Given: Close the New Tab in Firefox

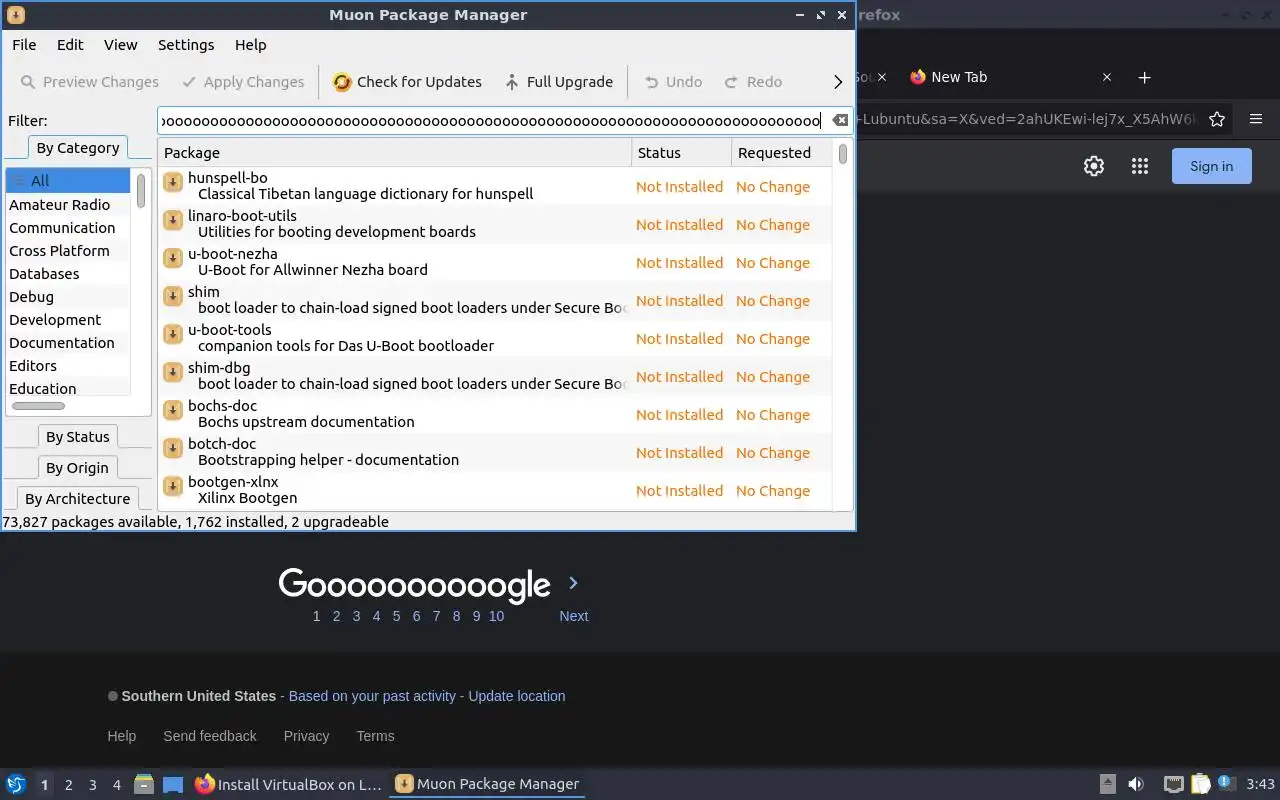Looking at the screenshot, I should click(1107, 77).
